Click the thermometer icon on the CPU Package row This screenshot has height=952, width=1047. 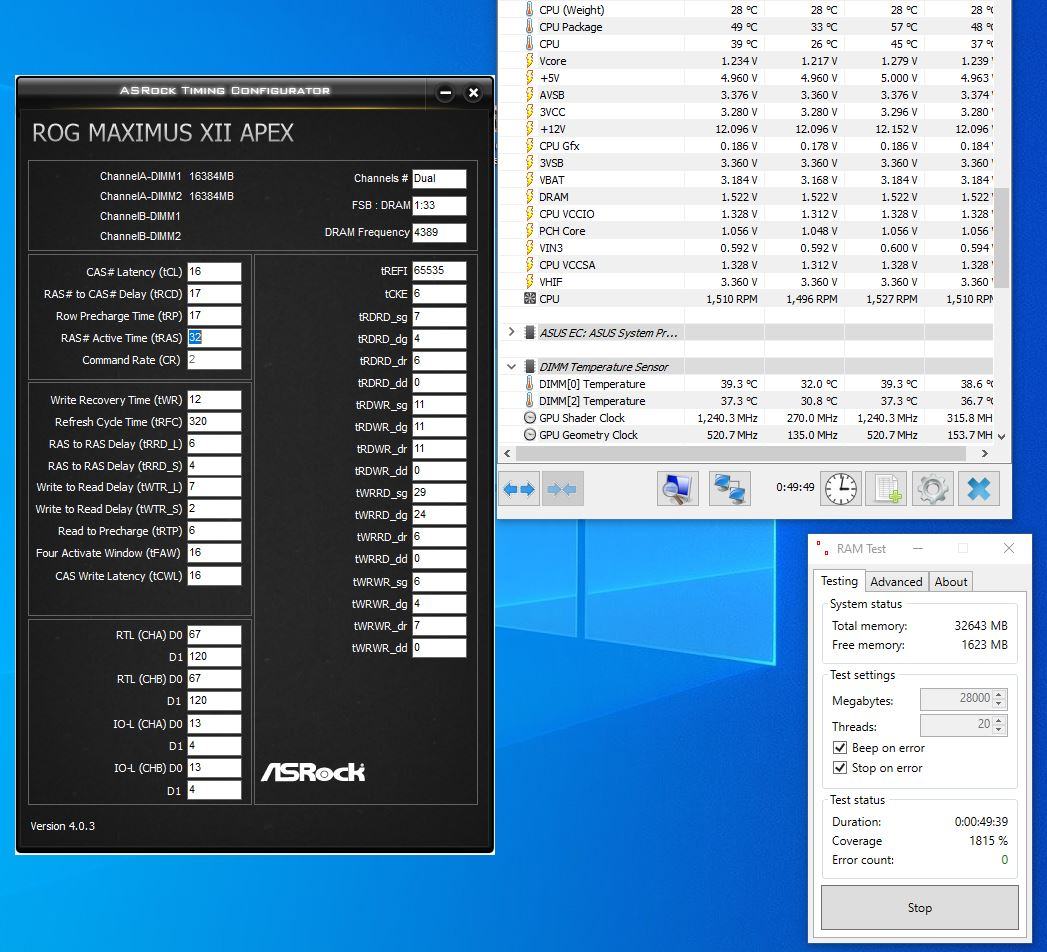click(530, 27)
